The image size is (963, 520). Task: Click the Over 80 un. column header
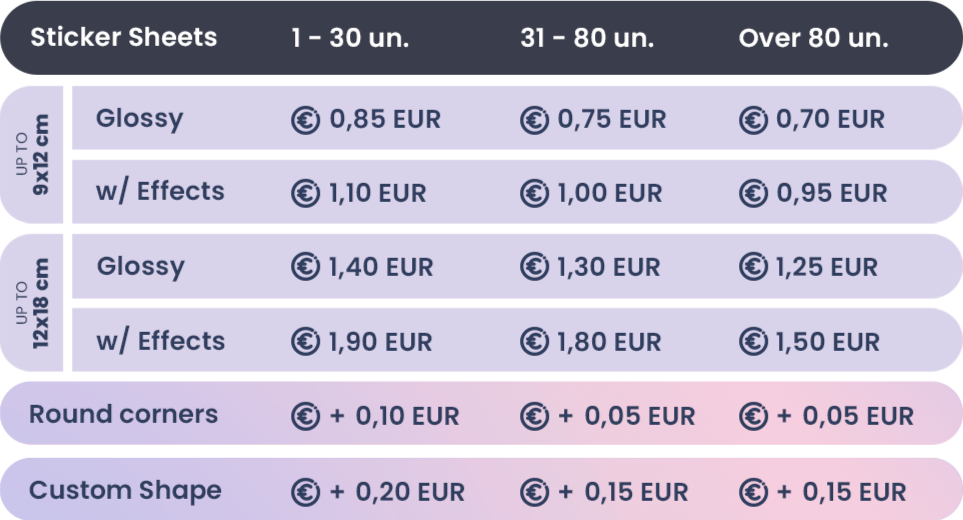(813, 39)
